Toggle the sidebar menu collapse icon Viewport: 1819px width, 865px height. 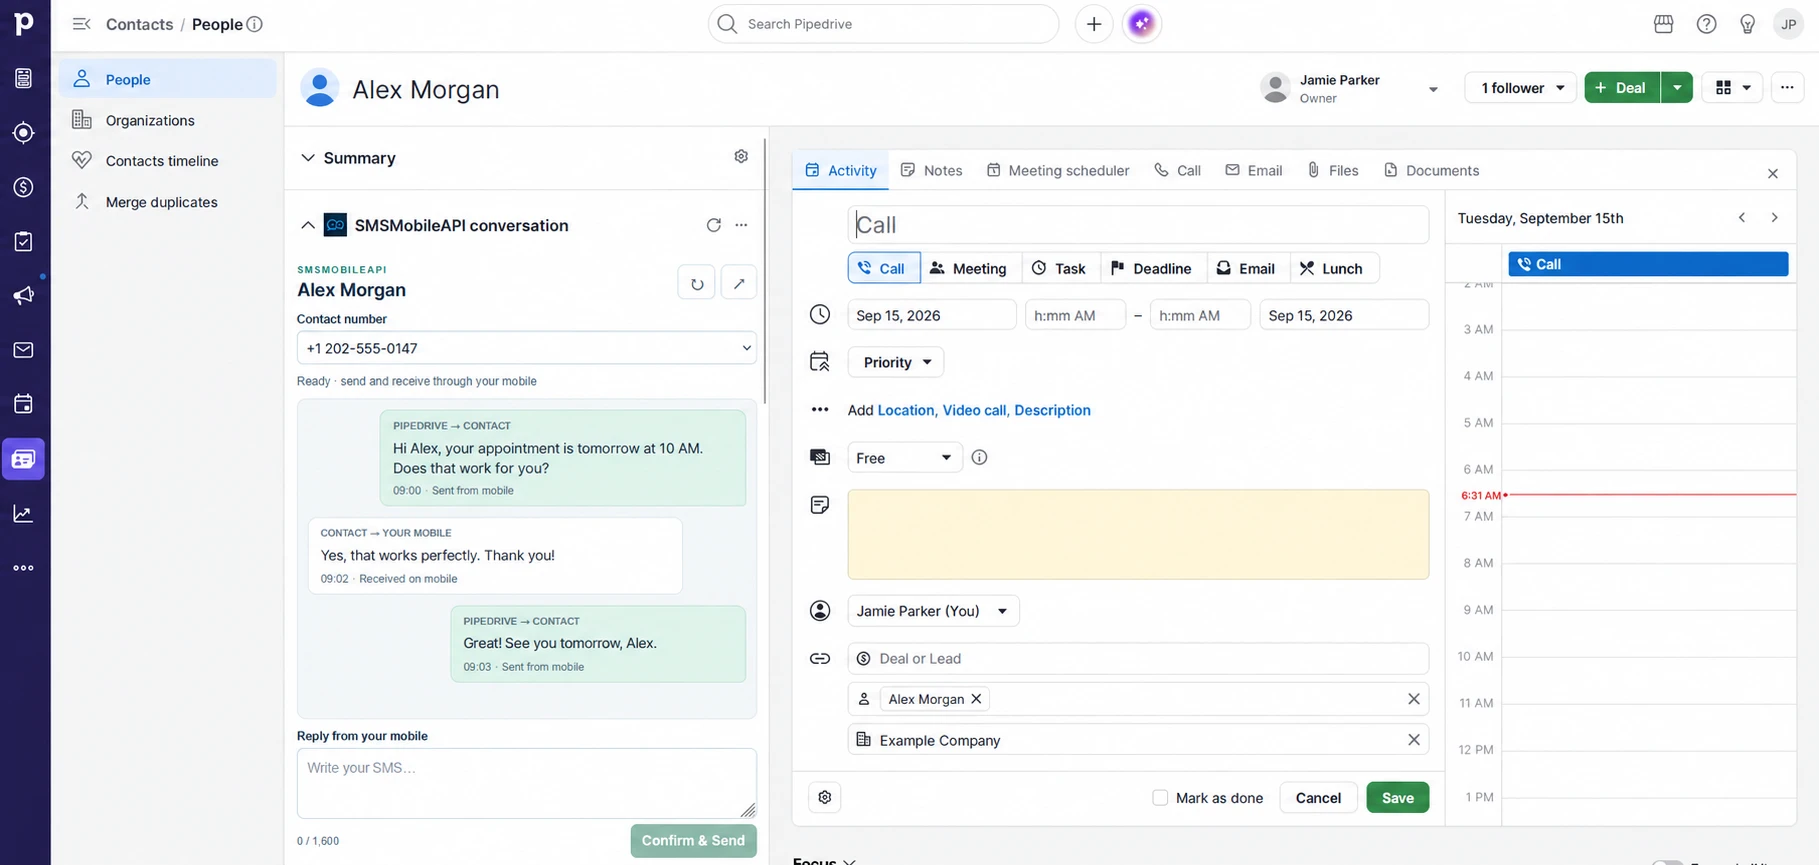(x=82, y=24)
